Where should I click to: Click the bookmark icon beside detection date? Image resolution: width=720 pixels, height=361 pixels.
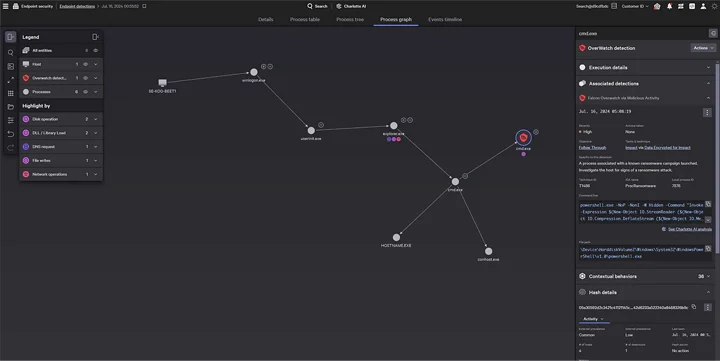[x=144, y=6]
